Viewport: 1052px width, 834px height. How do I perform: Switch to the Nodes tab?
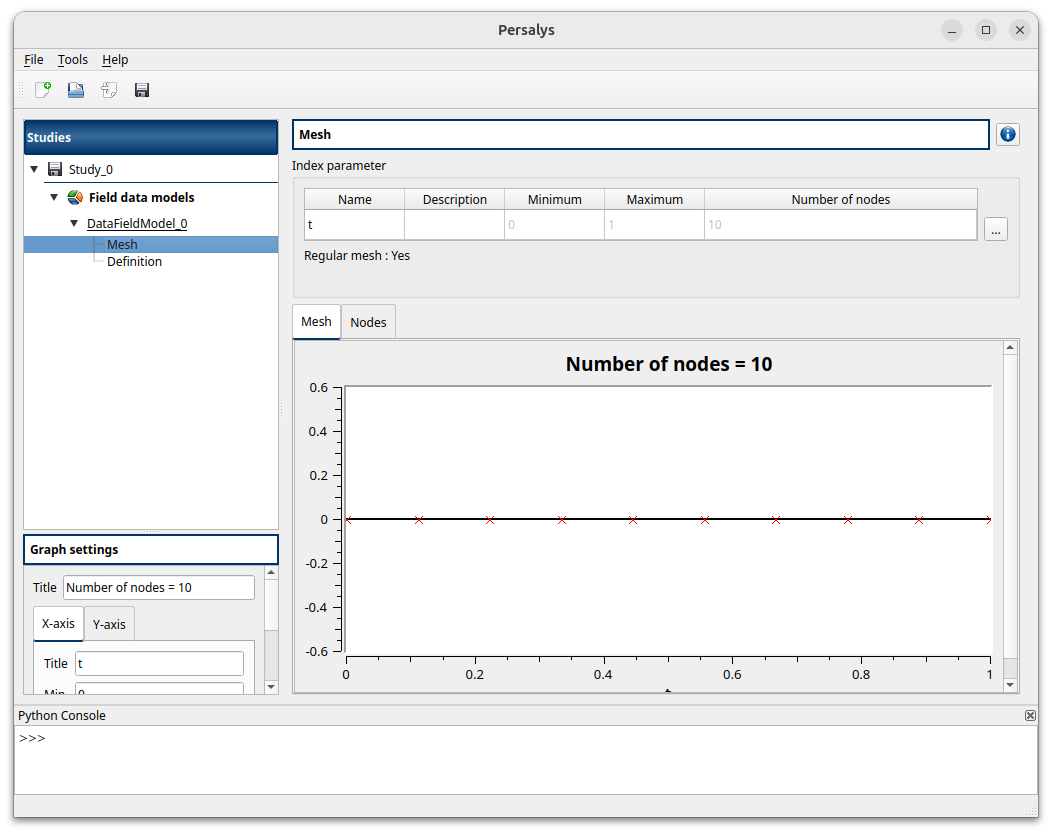368,322
